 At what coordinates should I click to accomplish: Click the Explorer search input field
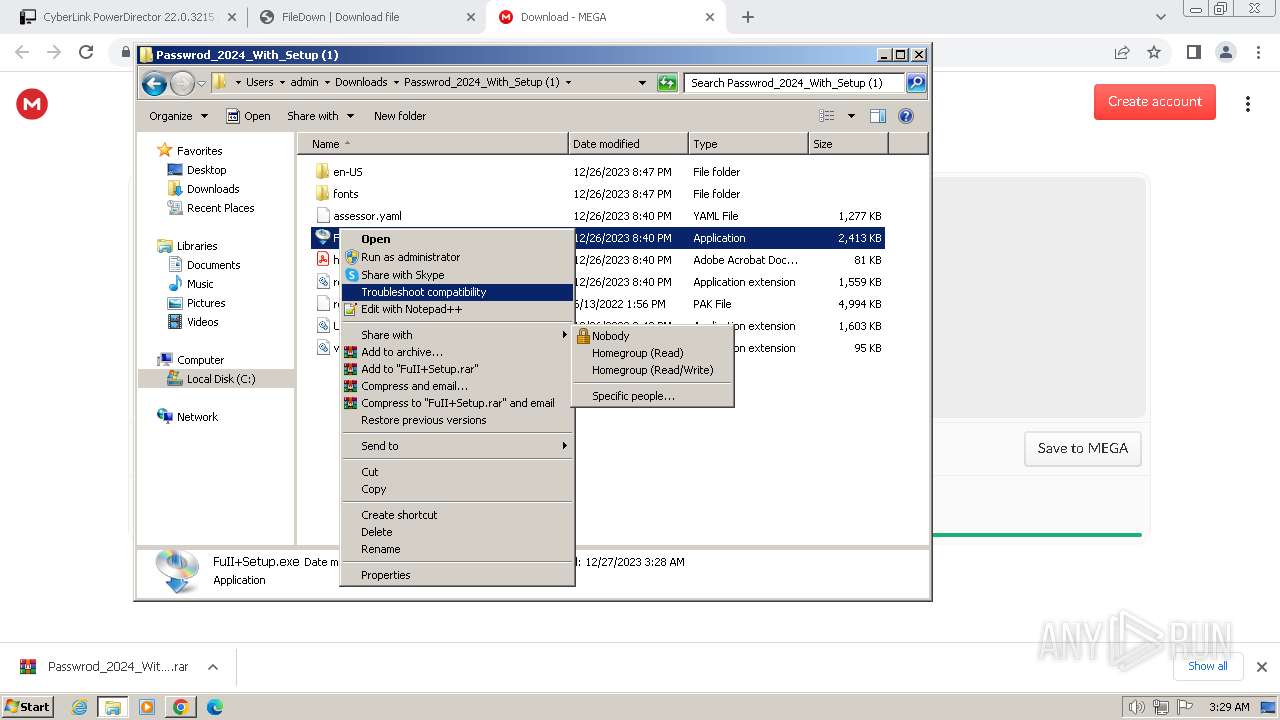coord(794,83)
